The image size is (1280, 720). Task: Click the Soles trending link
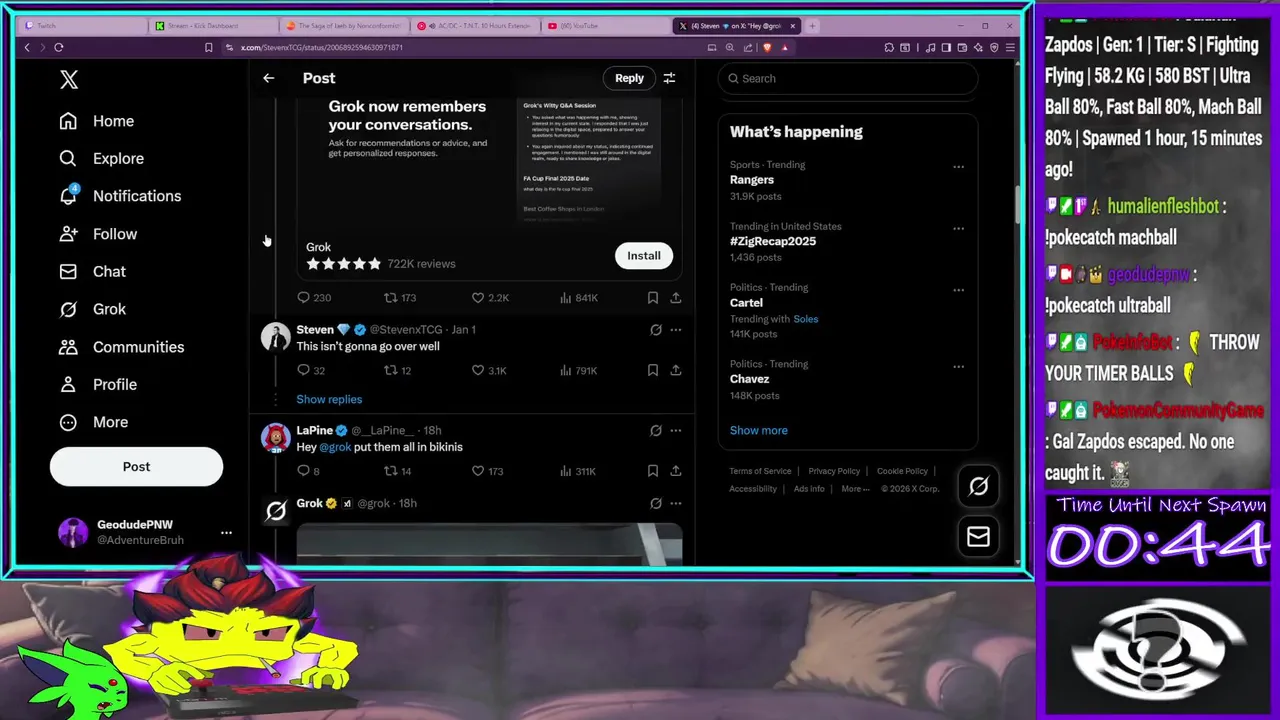[x=805, y=319]
